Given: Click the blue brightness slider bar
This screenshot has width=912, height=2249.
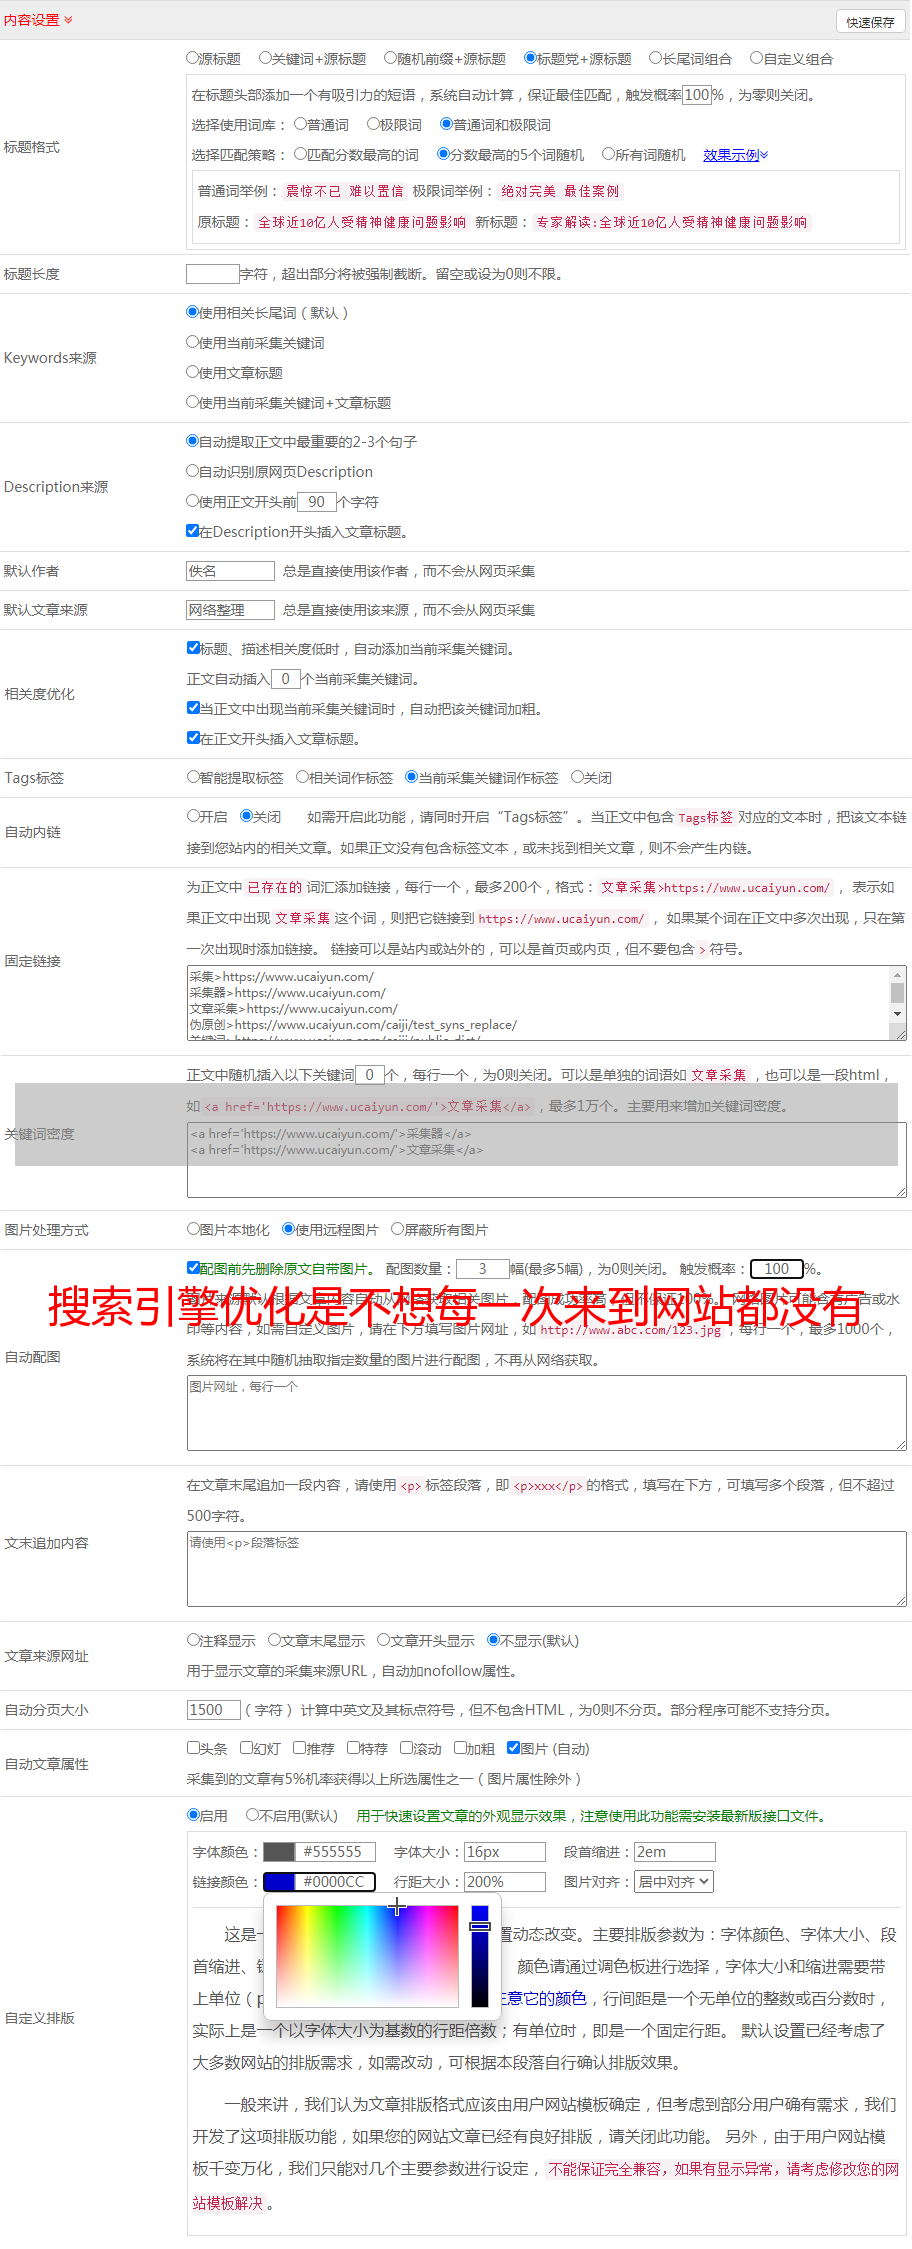Looking at the screenshot, I should click(x=480, y=1956).
